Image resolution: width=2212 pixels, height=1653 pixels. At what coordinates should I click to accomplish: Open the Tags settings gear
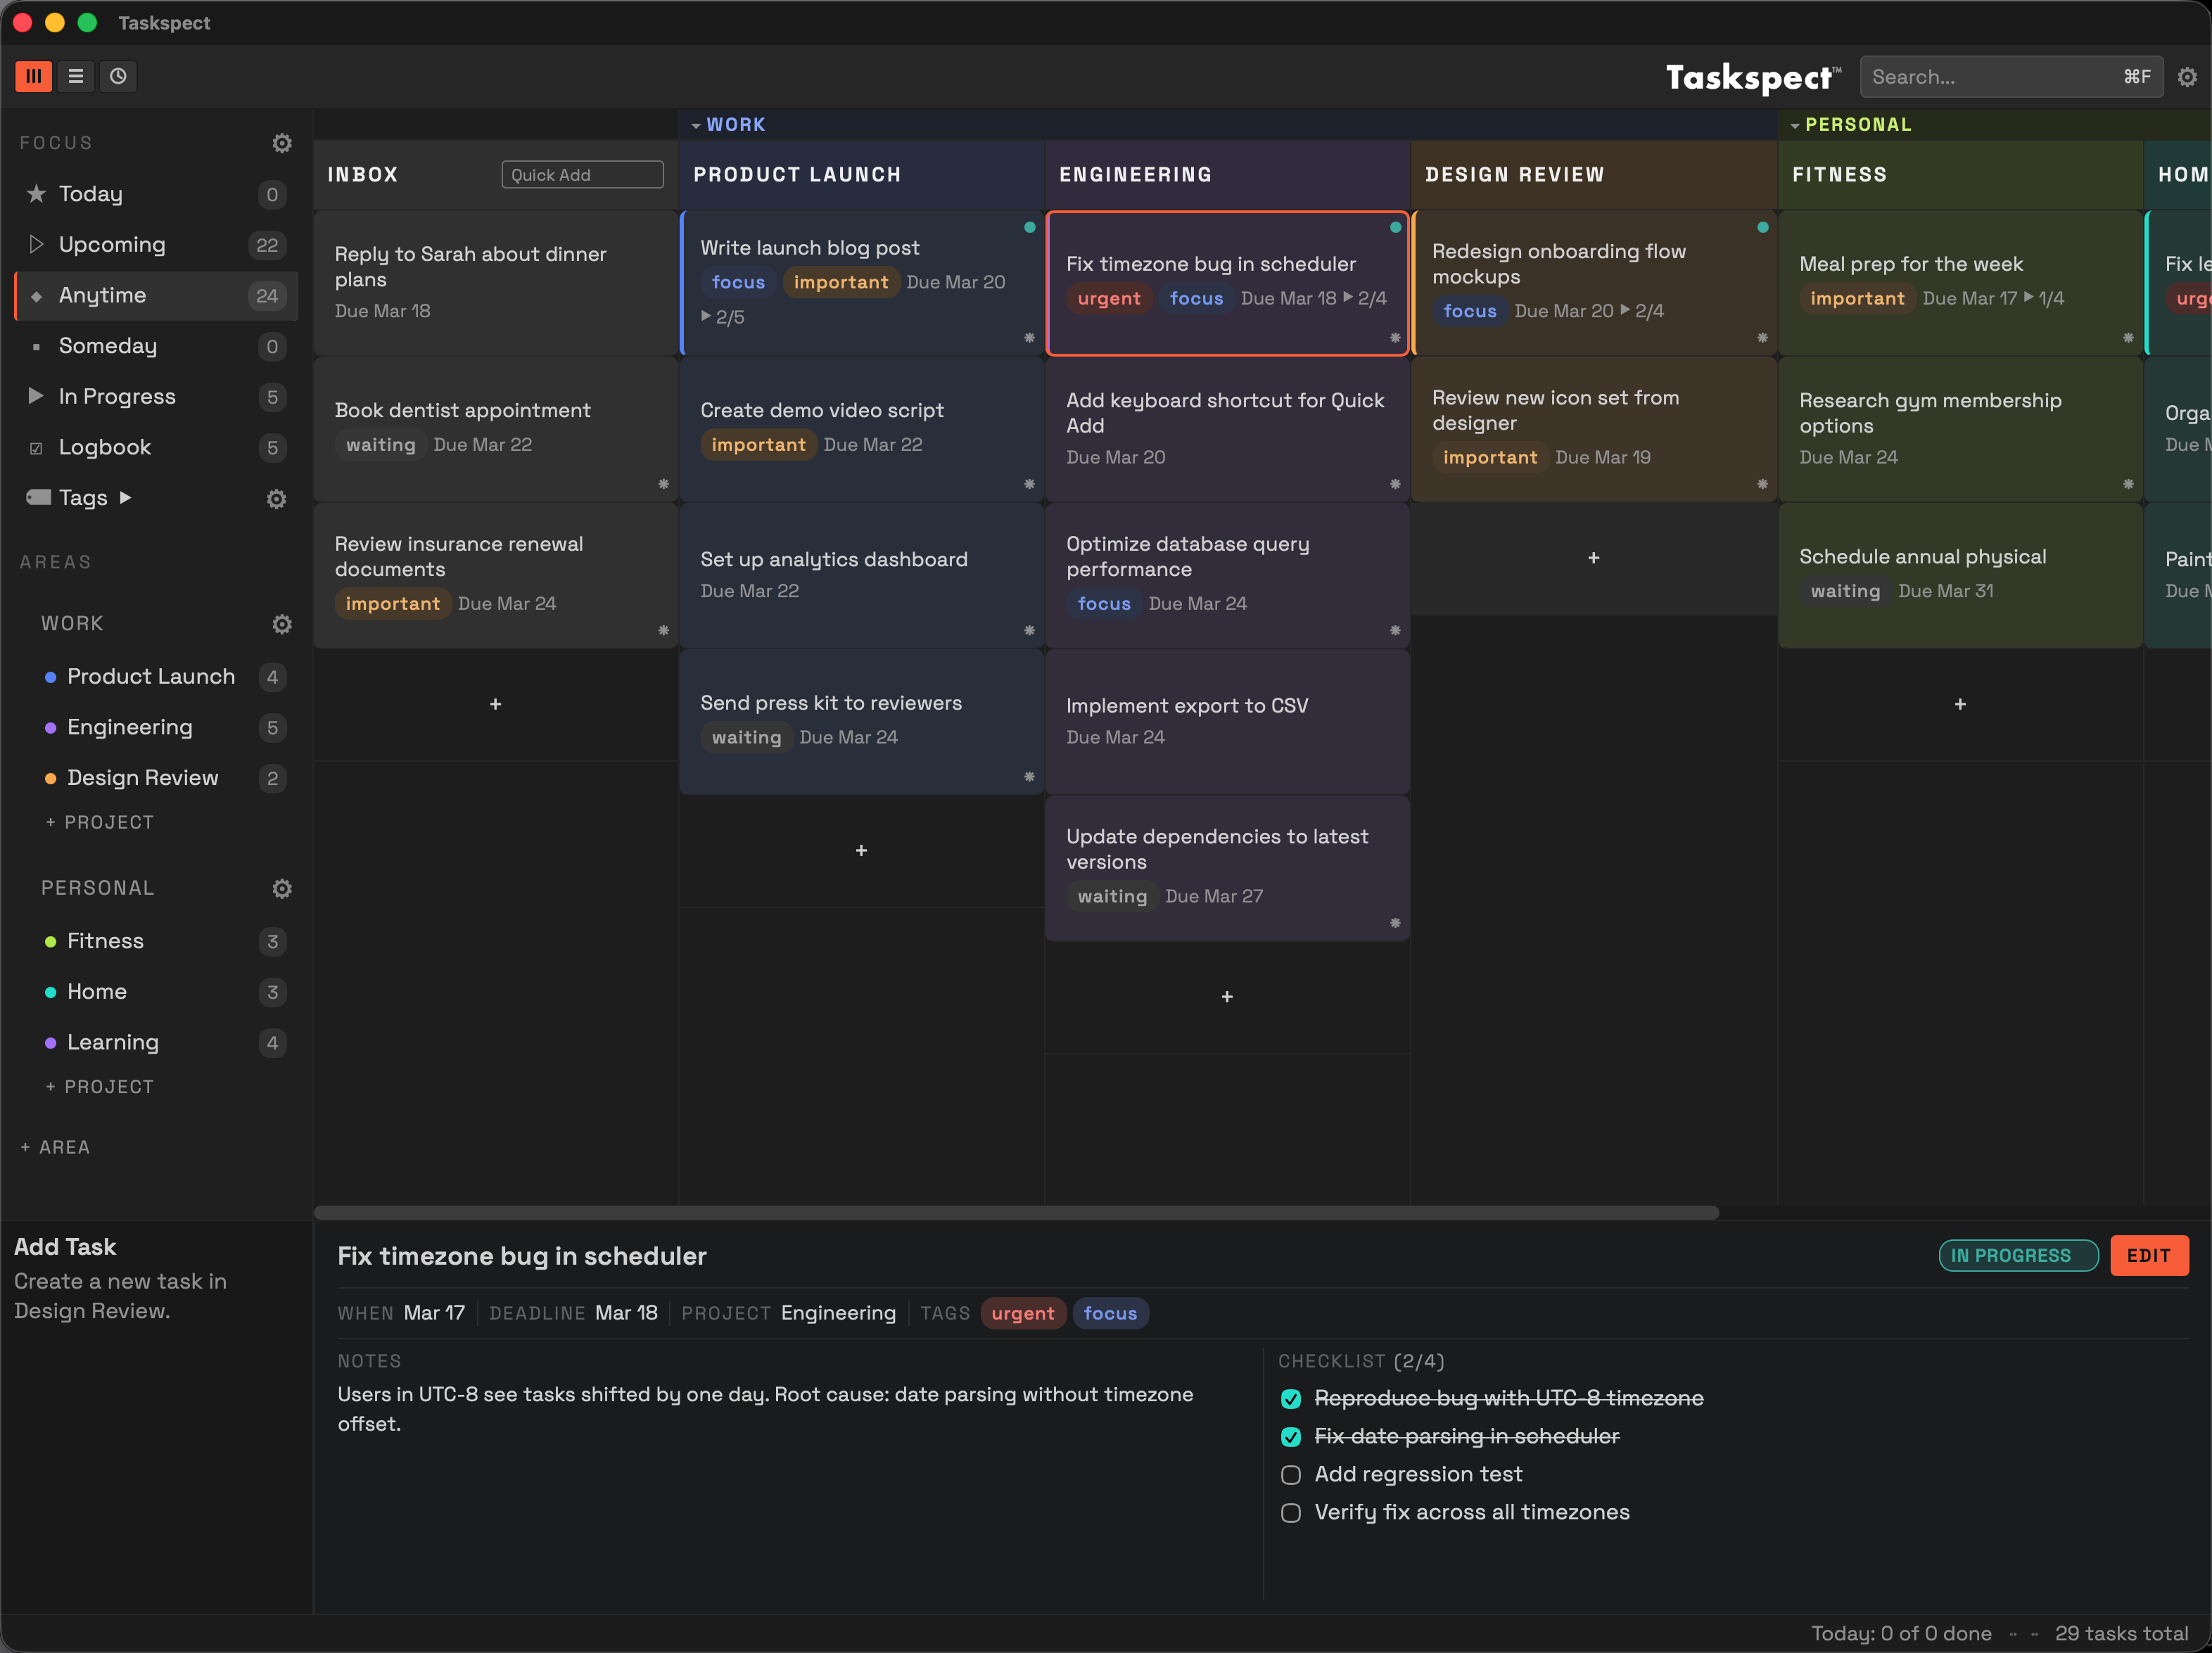(x=276, y=499)
